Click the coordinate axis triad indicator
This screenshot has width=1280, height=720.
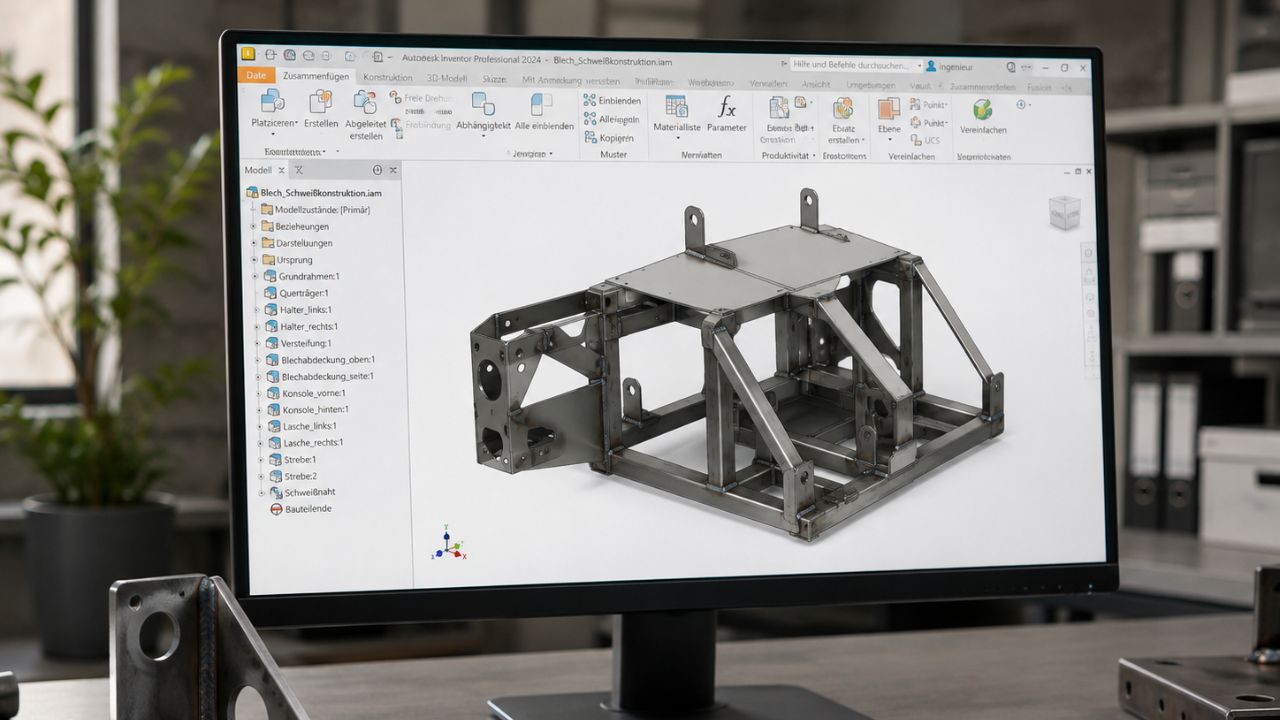point(449,543)
